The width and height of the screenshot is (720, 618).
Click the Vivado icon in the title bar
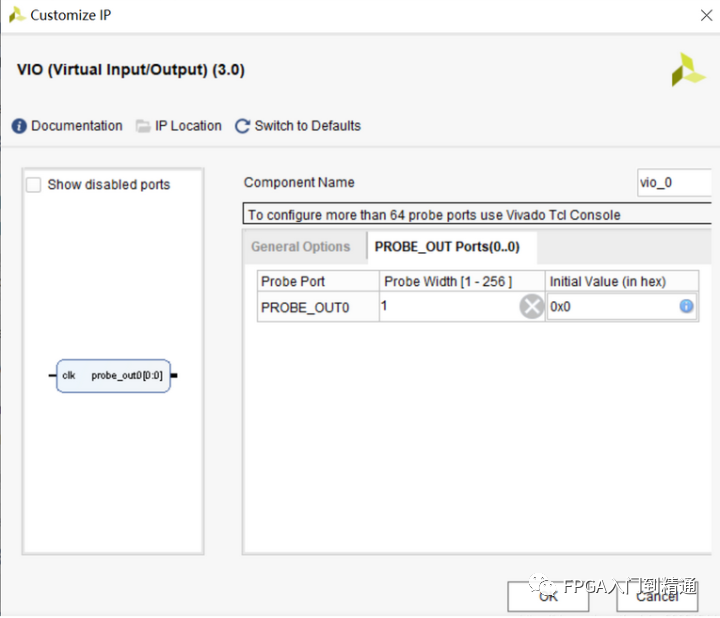17,15
